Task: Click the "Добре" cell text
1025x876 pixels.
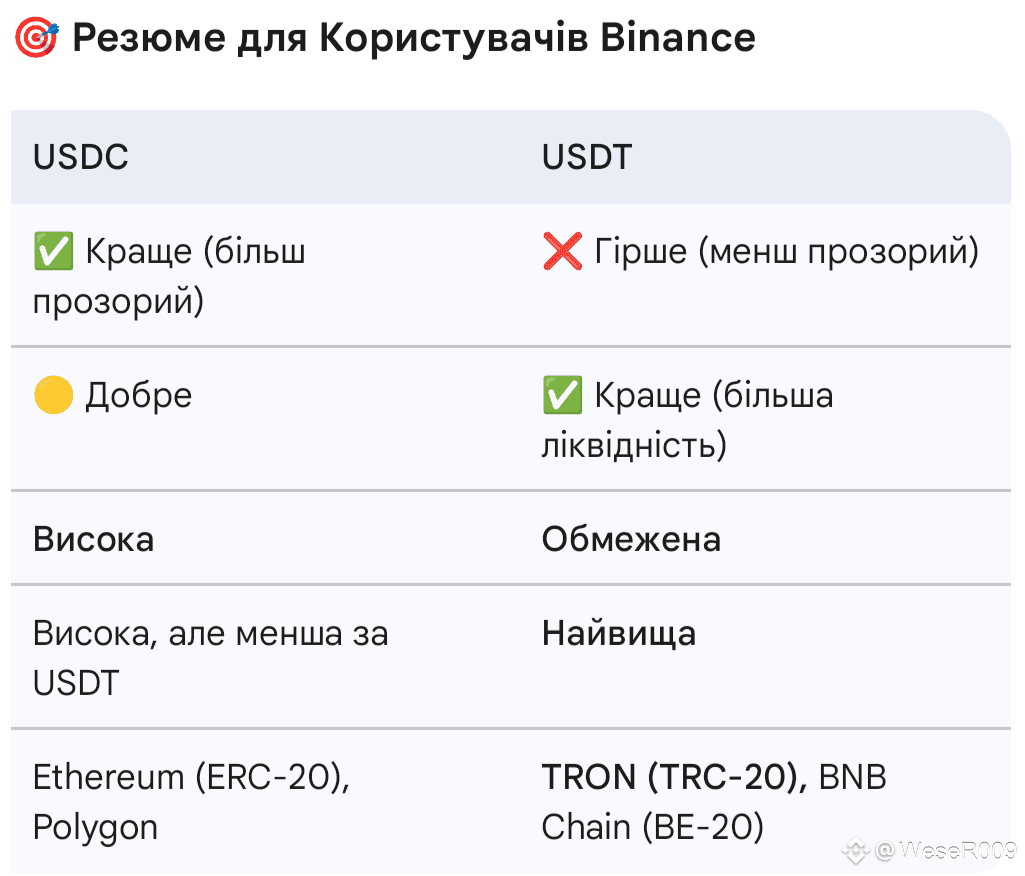Action: pyautogui.click(x=138, y=396)
